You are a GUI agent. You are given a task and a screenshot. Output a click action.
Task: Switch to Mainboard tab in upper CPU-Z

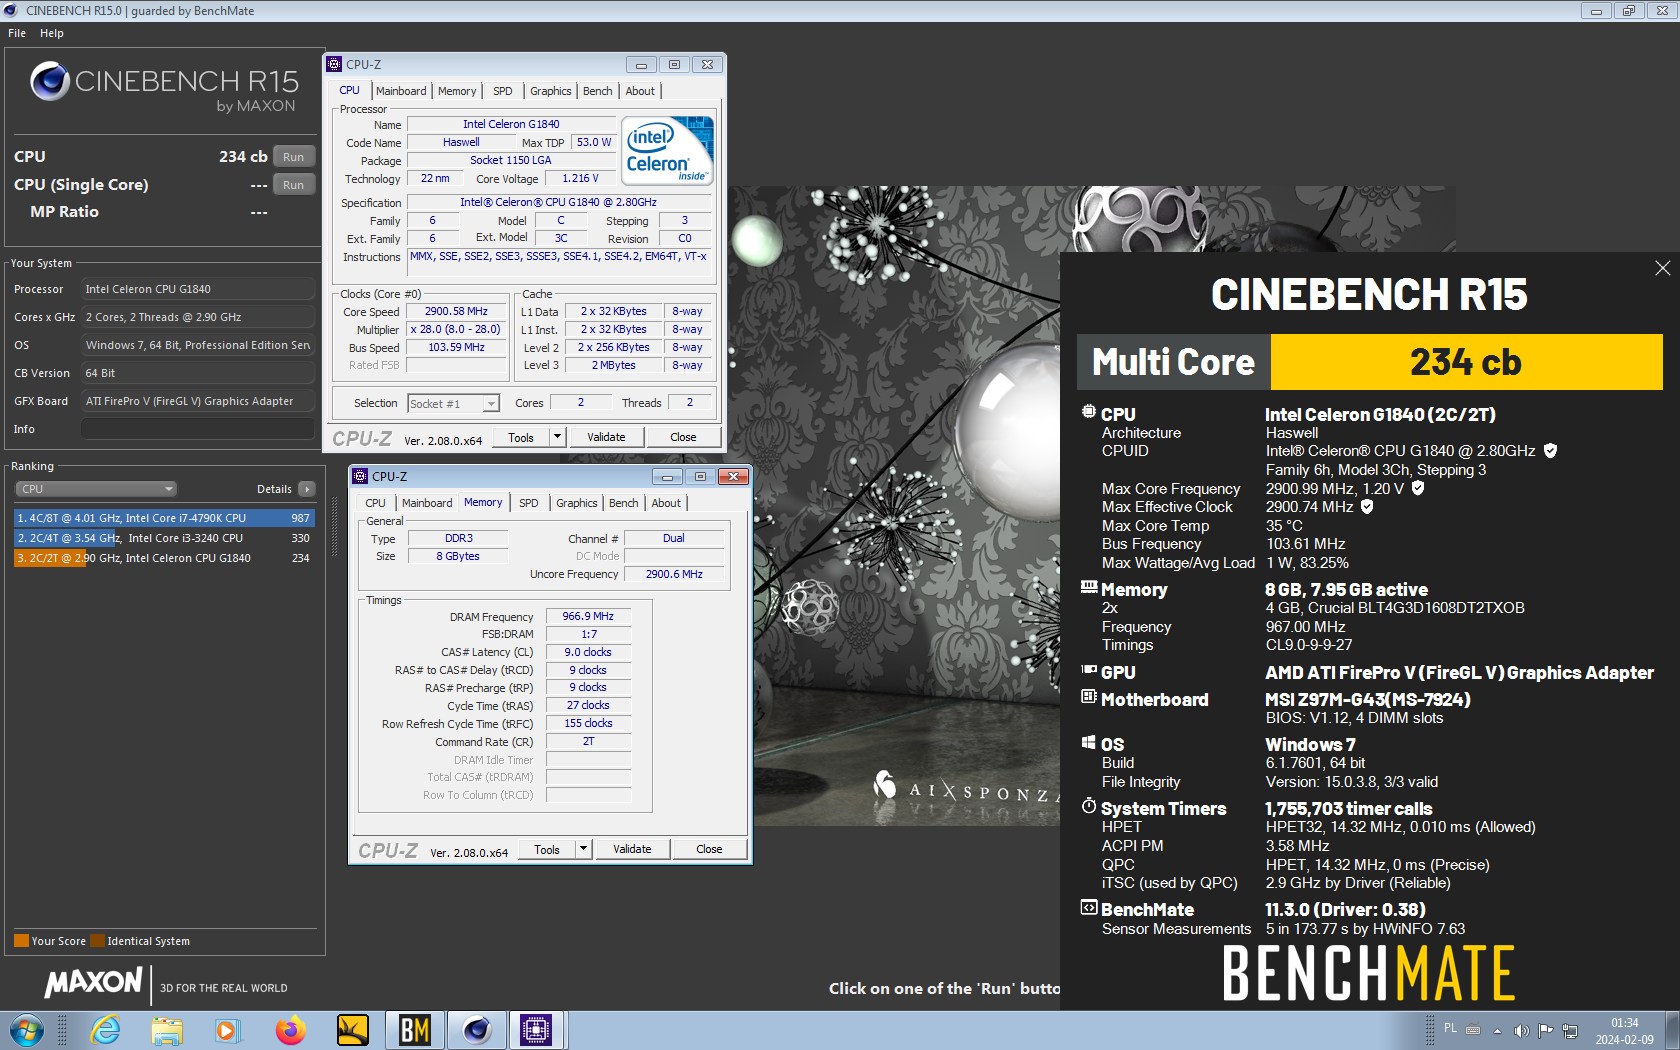click(401, 91)
